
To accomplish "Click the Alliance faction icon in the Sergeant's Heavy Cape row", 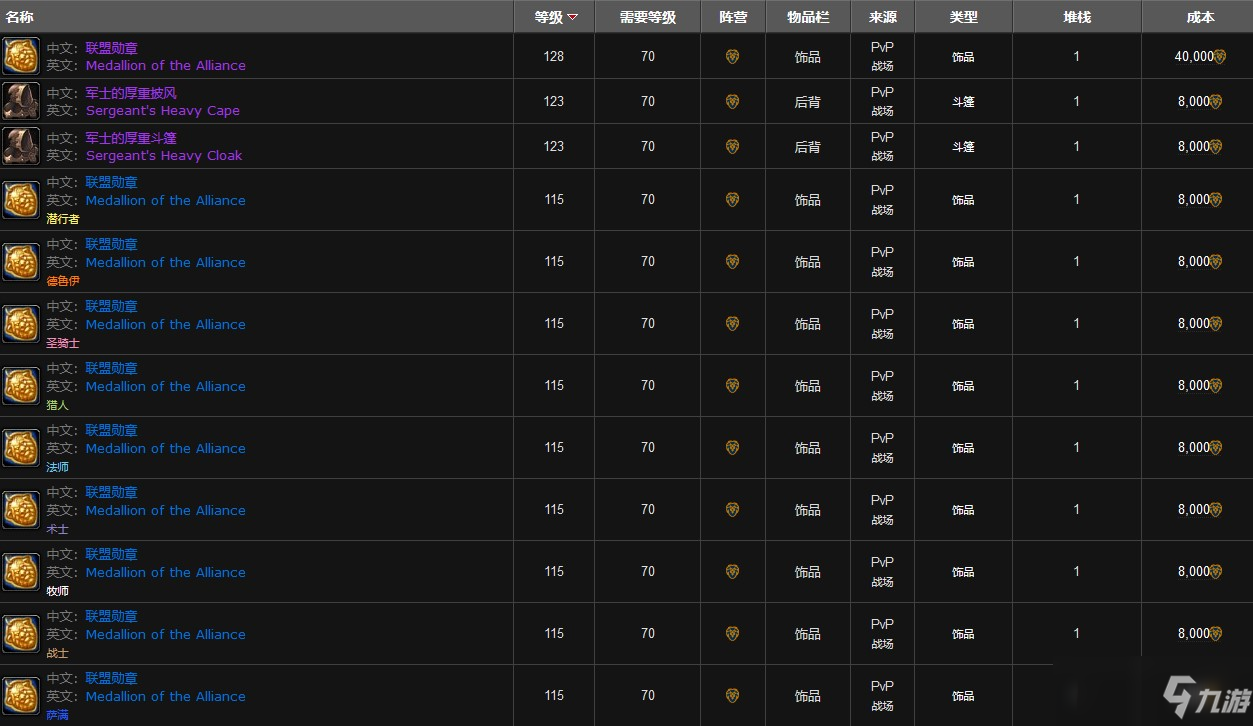I will click(732, 101).
